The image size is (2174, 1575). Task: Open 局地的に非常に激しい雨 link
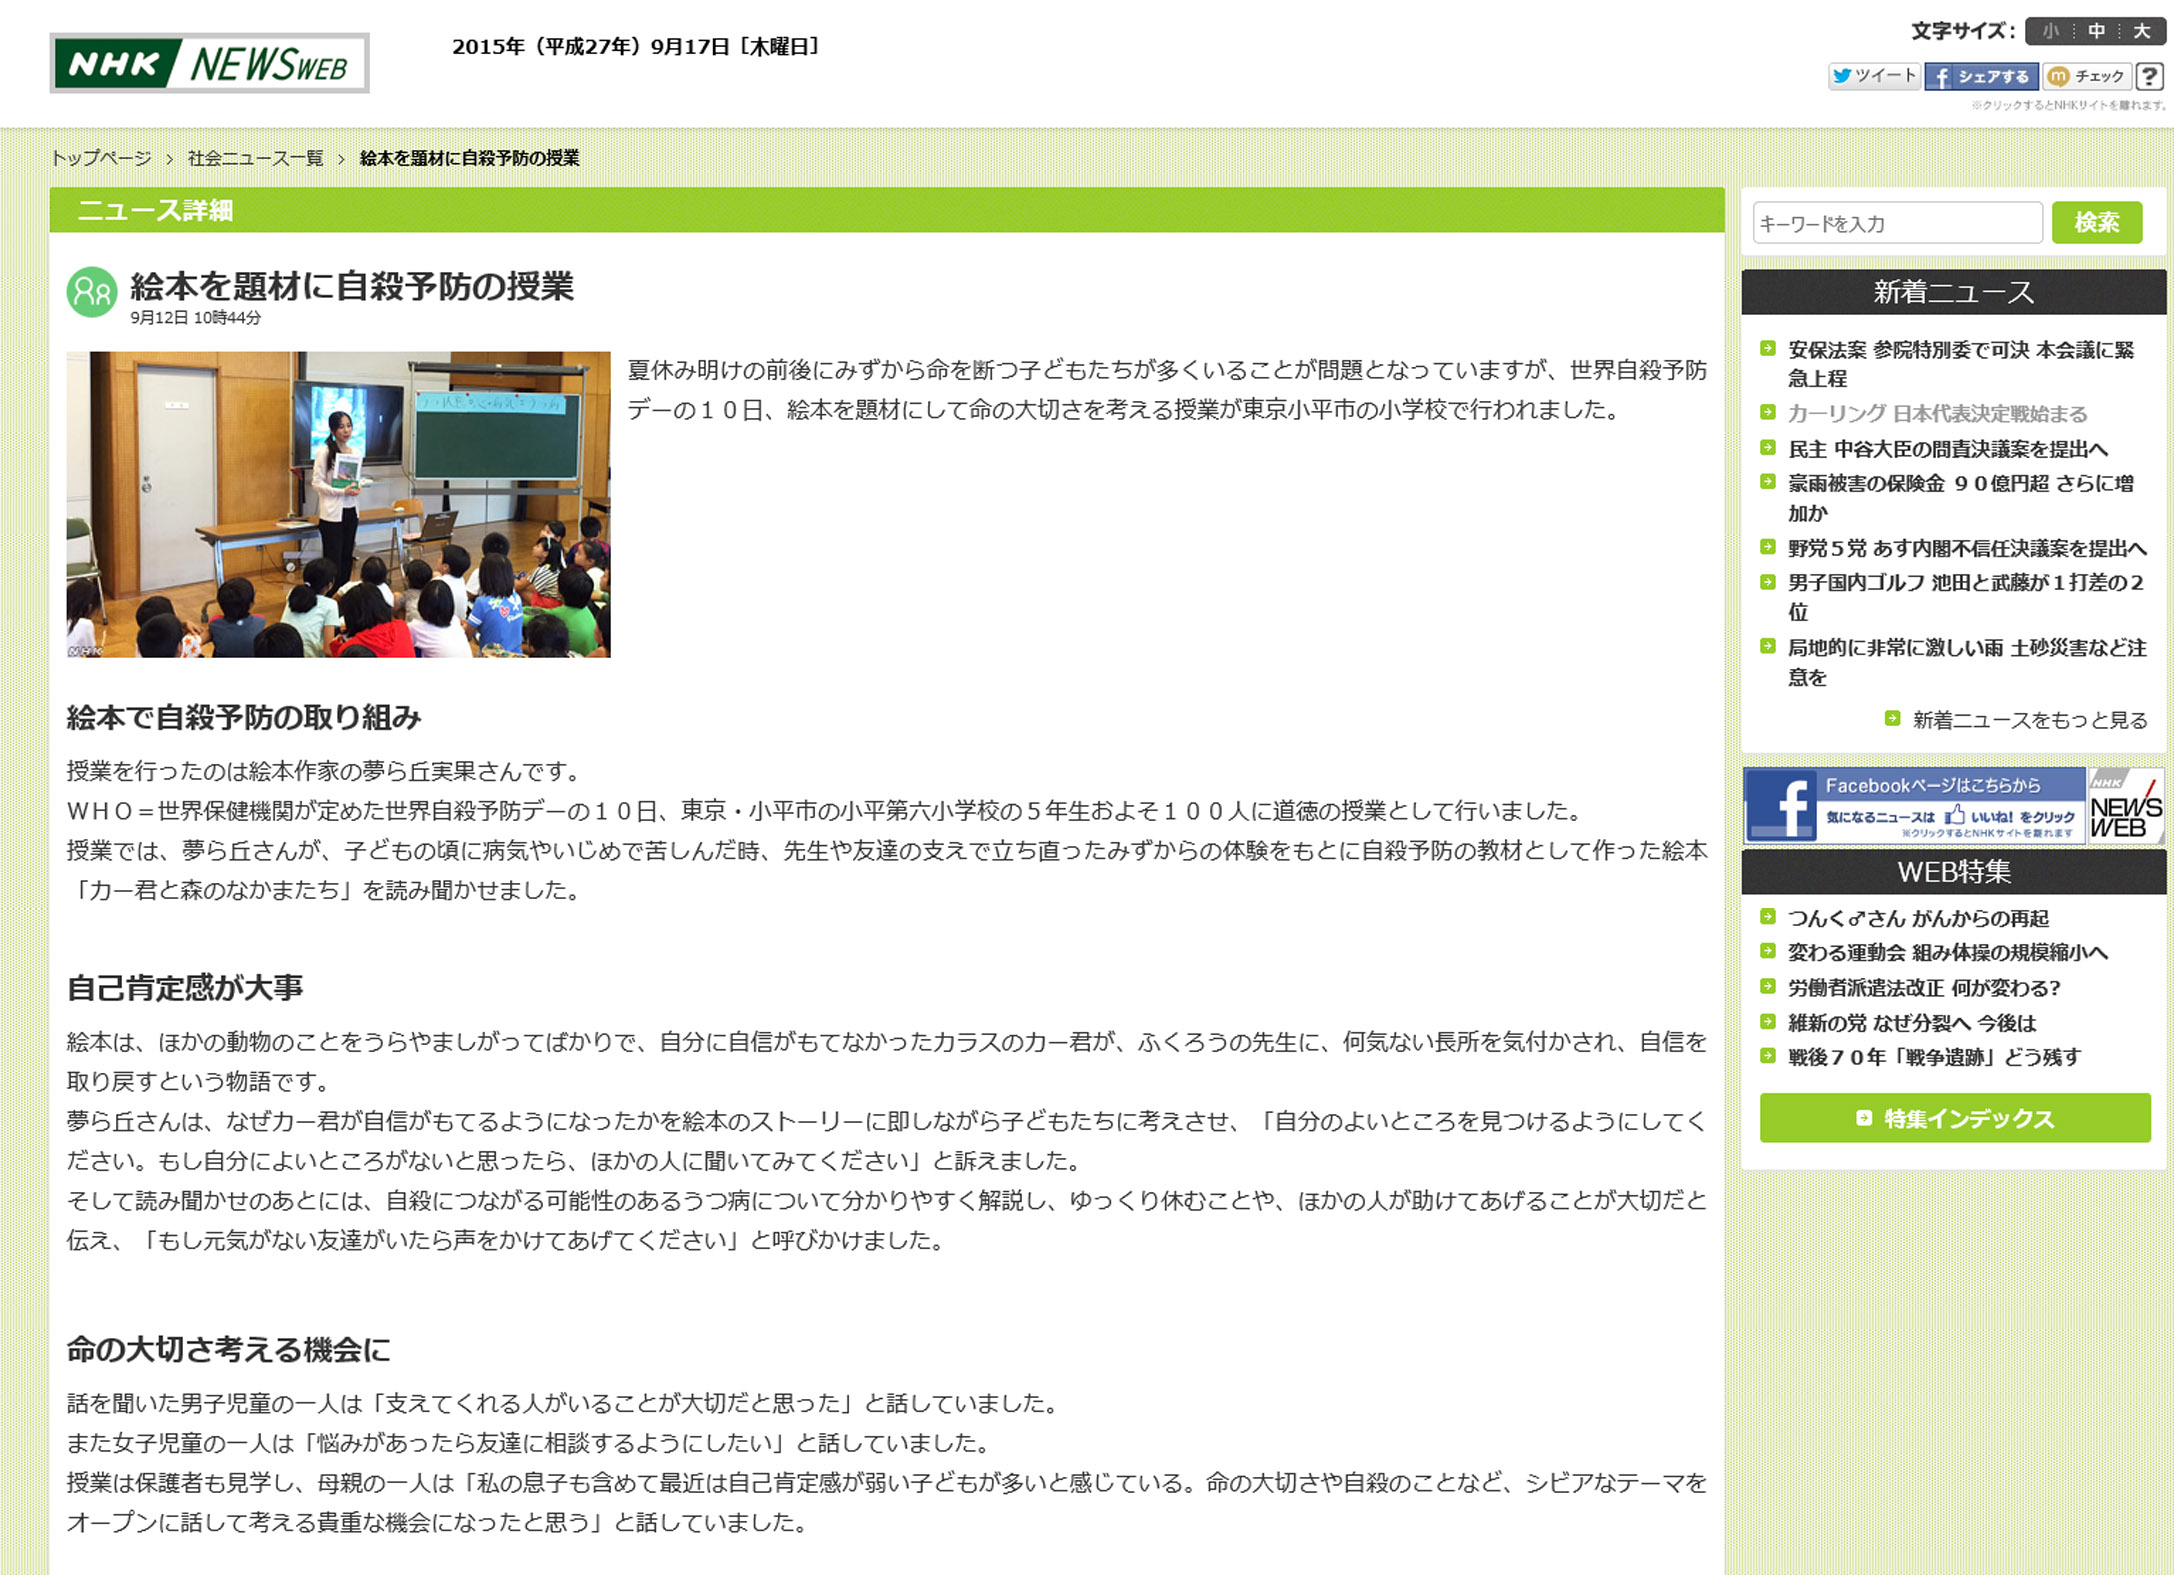point(1967,662)
